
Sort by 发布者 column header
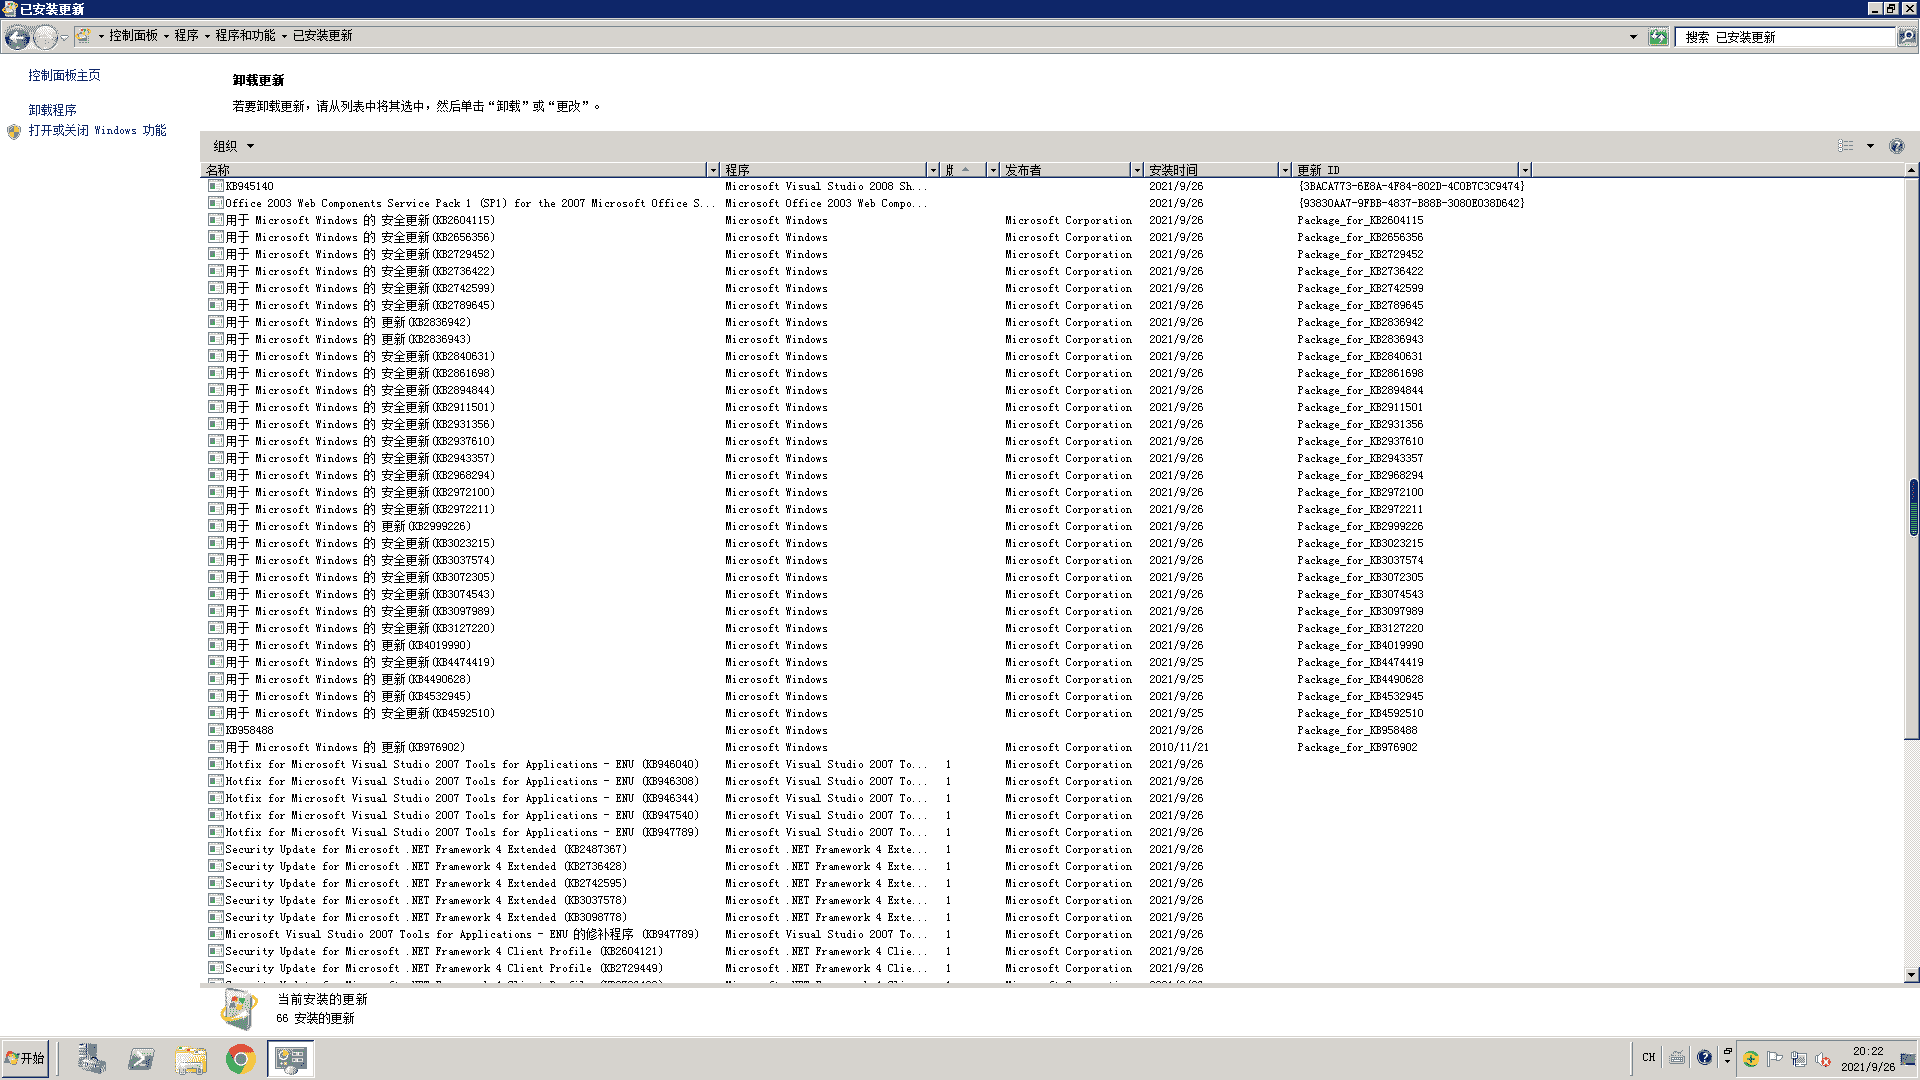1066,170
